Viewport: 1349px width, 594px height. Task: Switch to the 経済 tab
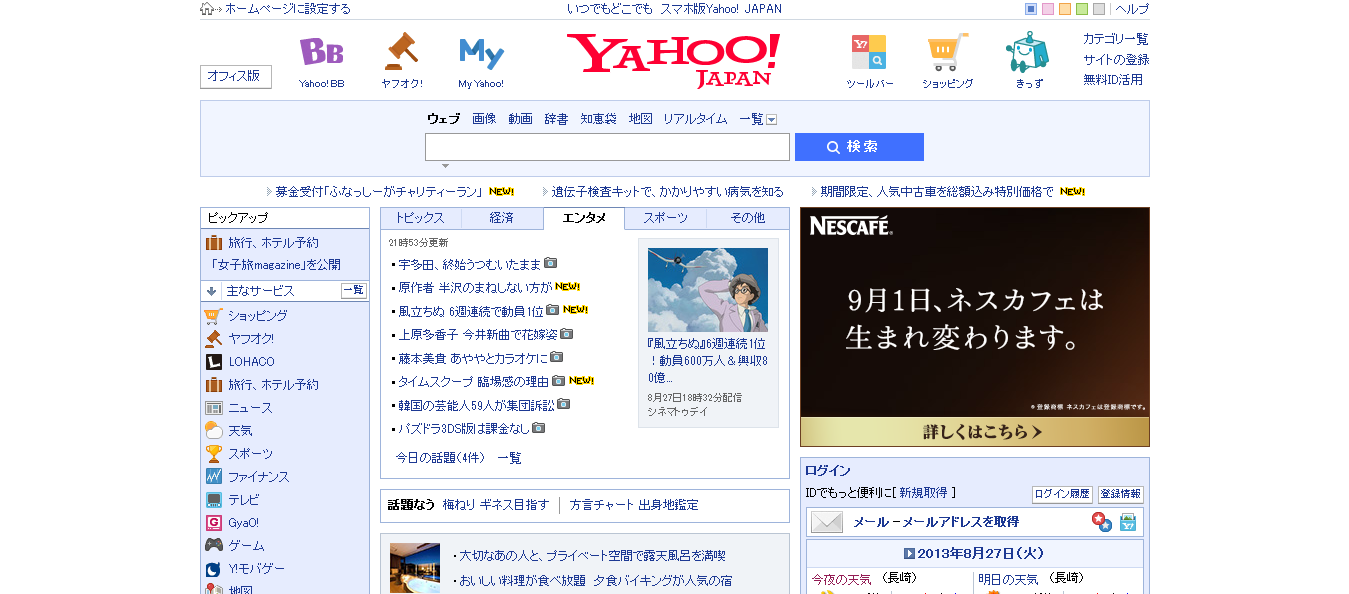point(502,218)
